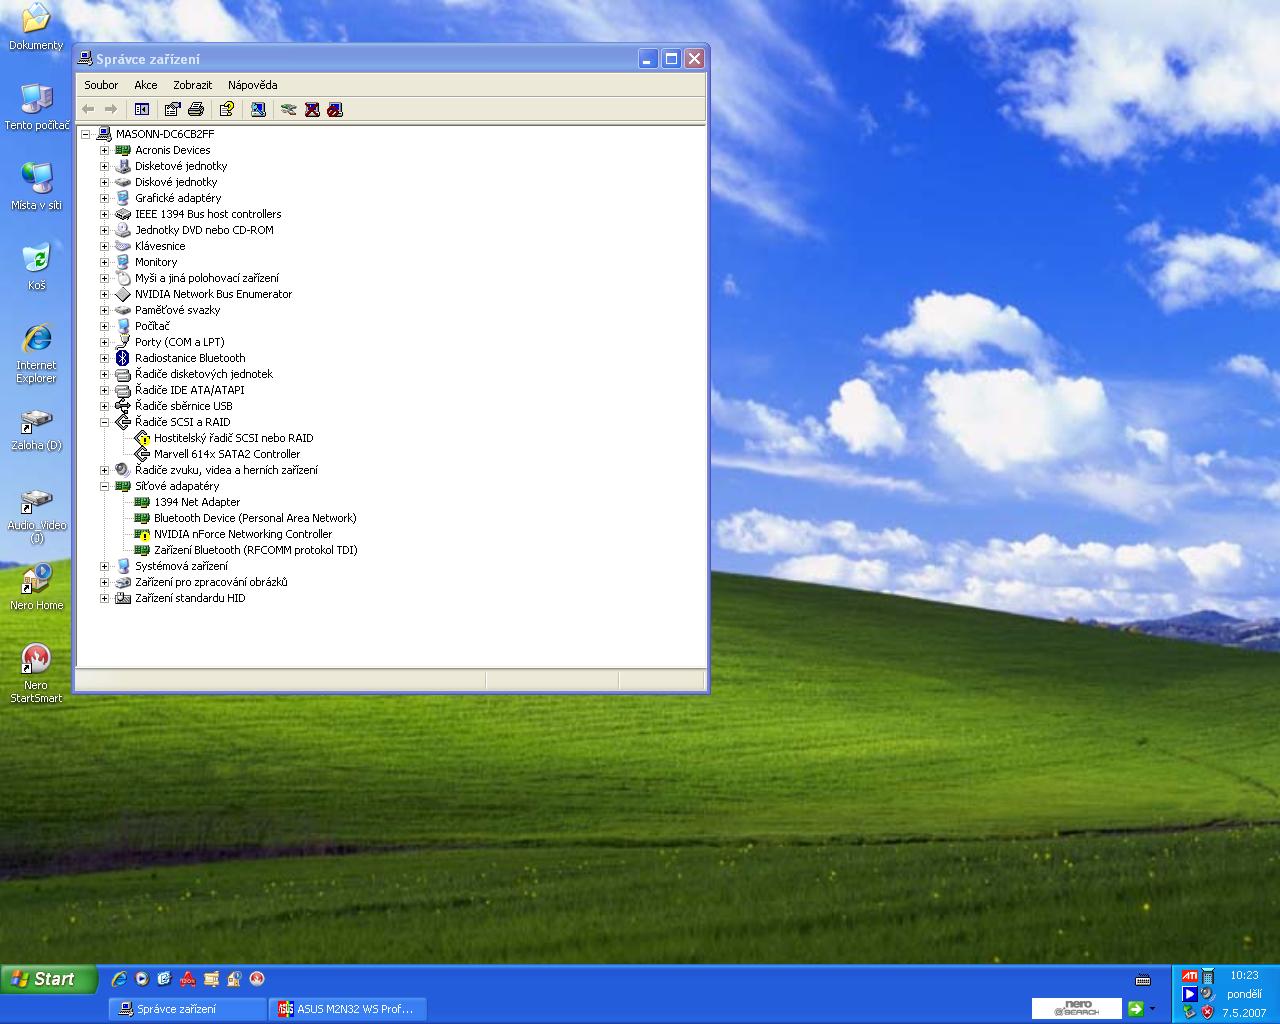
Task: Click Scan for hardware changes toolbar icon
Action: click(x=258, y=109)
